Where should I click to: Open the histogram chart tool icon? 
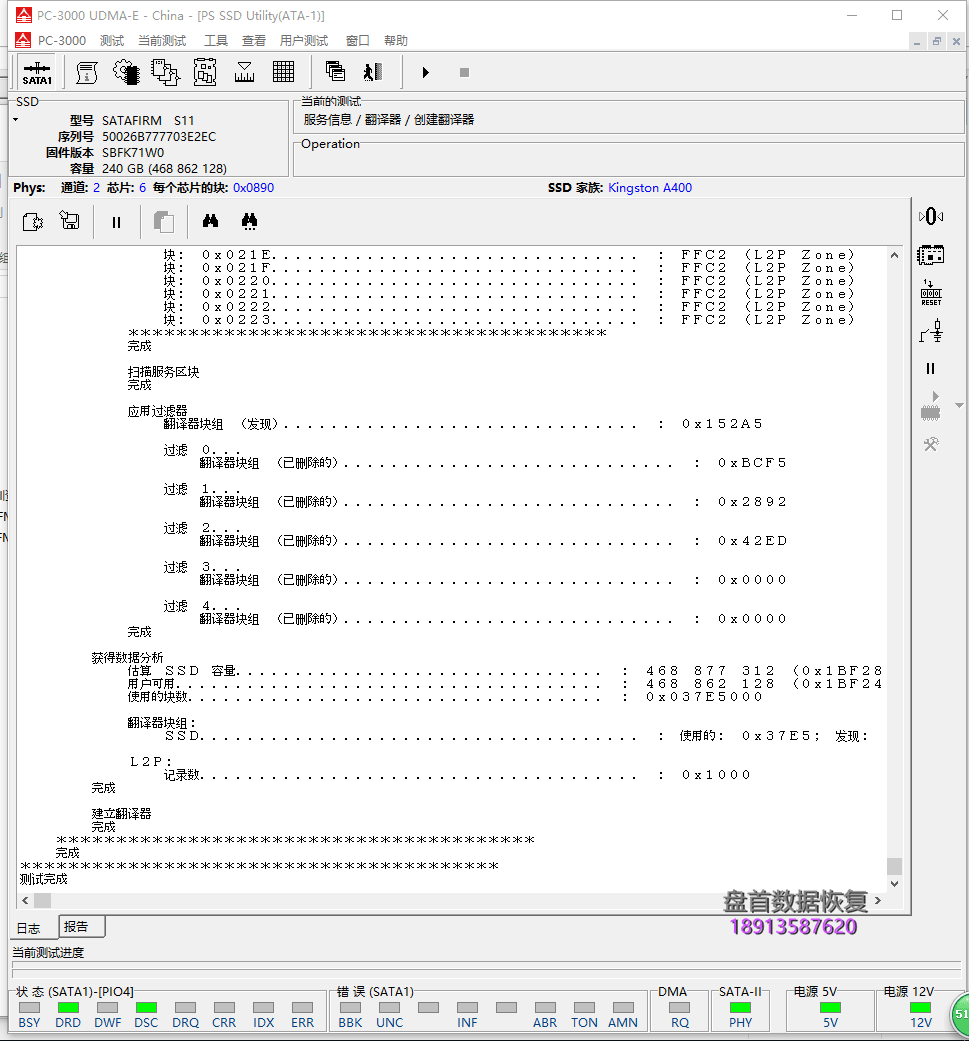click(244, 72)
